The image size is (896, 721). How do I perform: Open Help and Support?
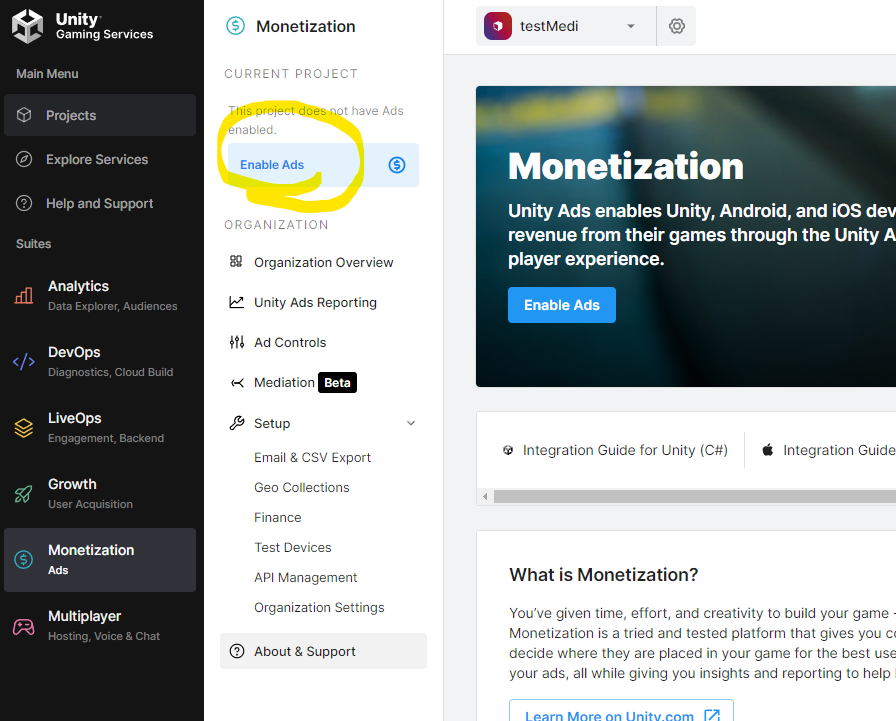coord(100,203)
